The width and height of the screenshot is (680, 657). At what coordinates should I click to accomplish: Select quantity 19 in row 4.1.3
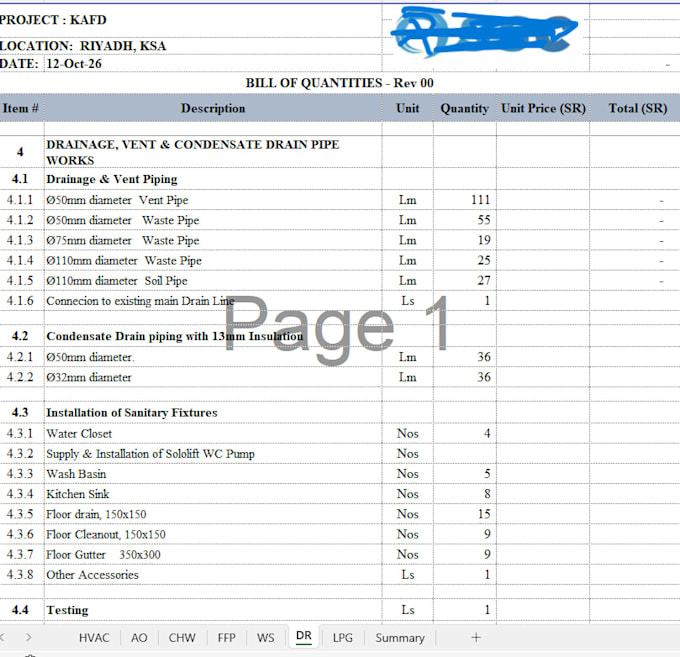click(464, 240)
